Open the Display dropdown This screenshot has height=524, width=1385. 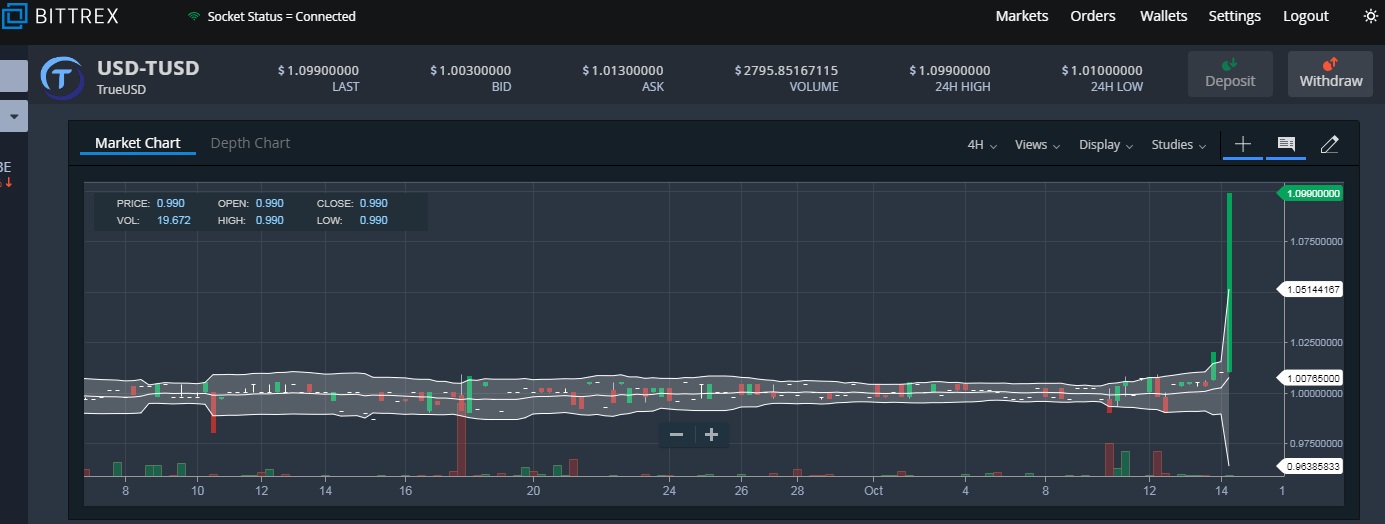(1105, 145)
